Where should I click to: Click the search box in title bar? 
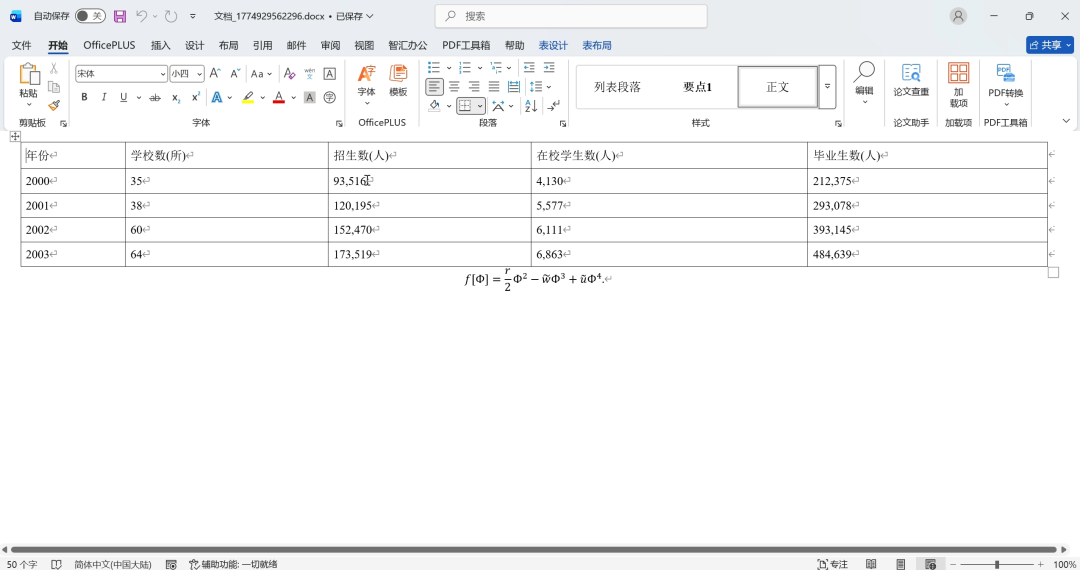pyautogui.click(x=571, y=16)
